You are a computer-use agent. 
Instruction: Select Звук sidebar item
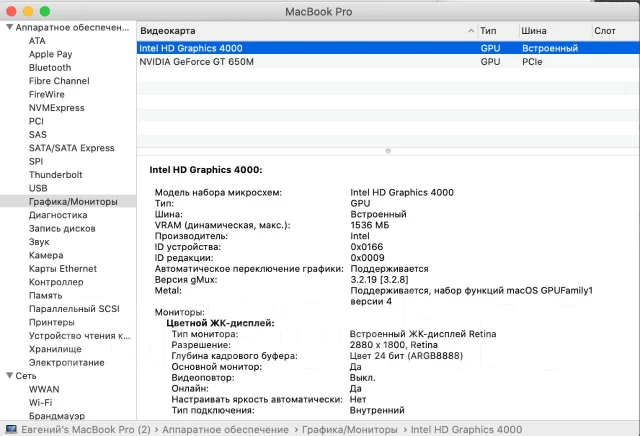coord(39,242)
